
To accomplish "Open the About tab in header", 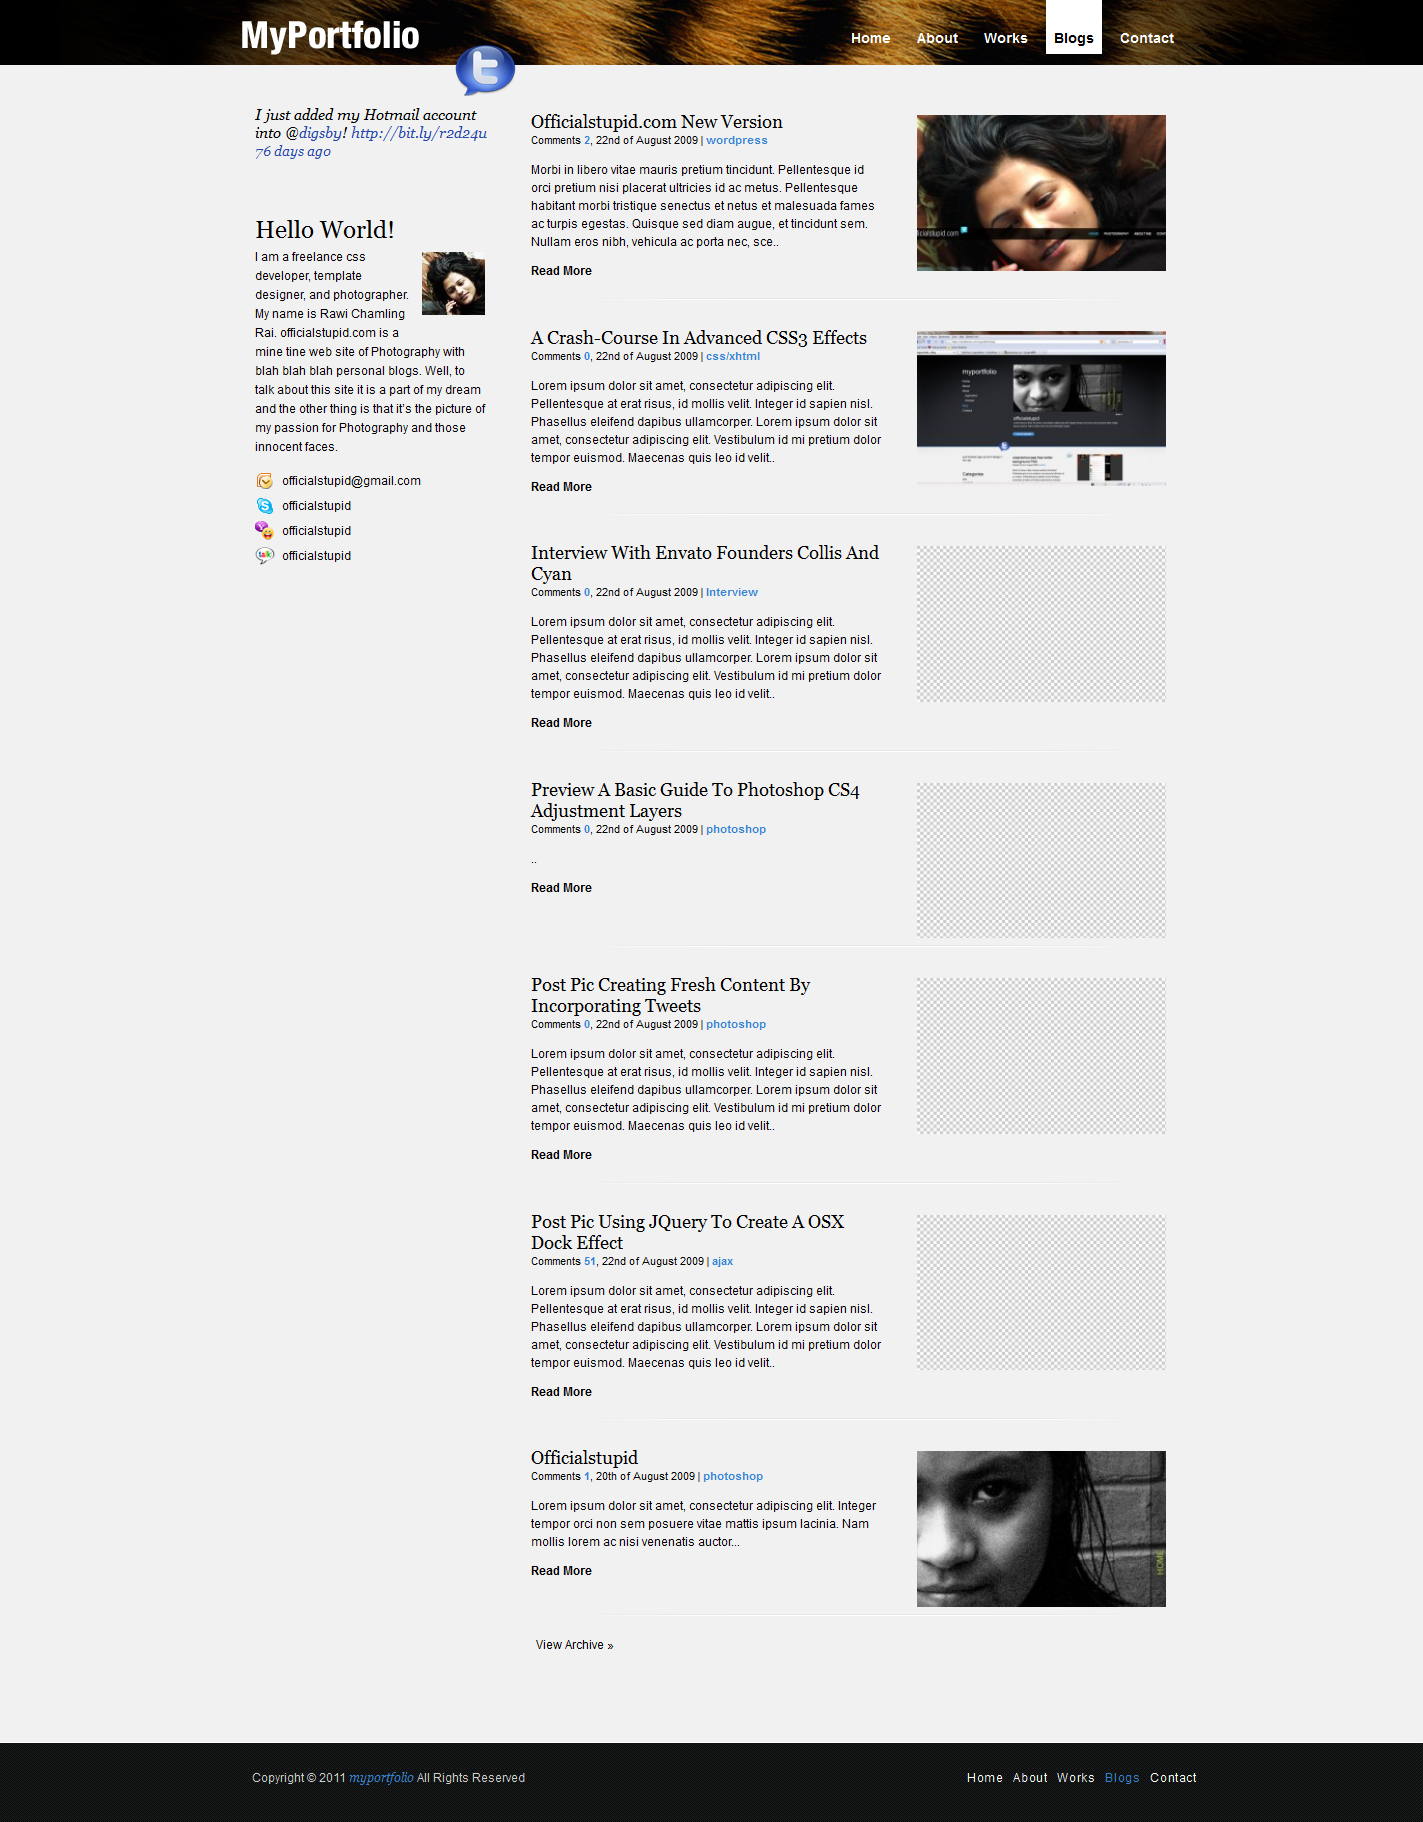I will point(937,38).
